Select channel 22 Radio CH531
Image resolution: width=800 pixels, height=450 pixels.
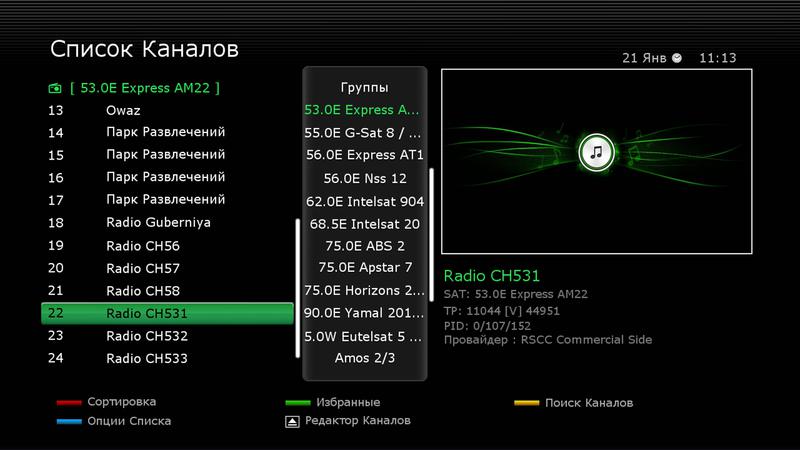(167, 313)
